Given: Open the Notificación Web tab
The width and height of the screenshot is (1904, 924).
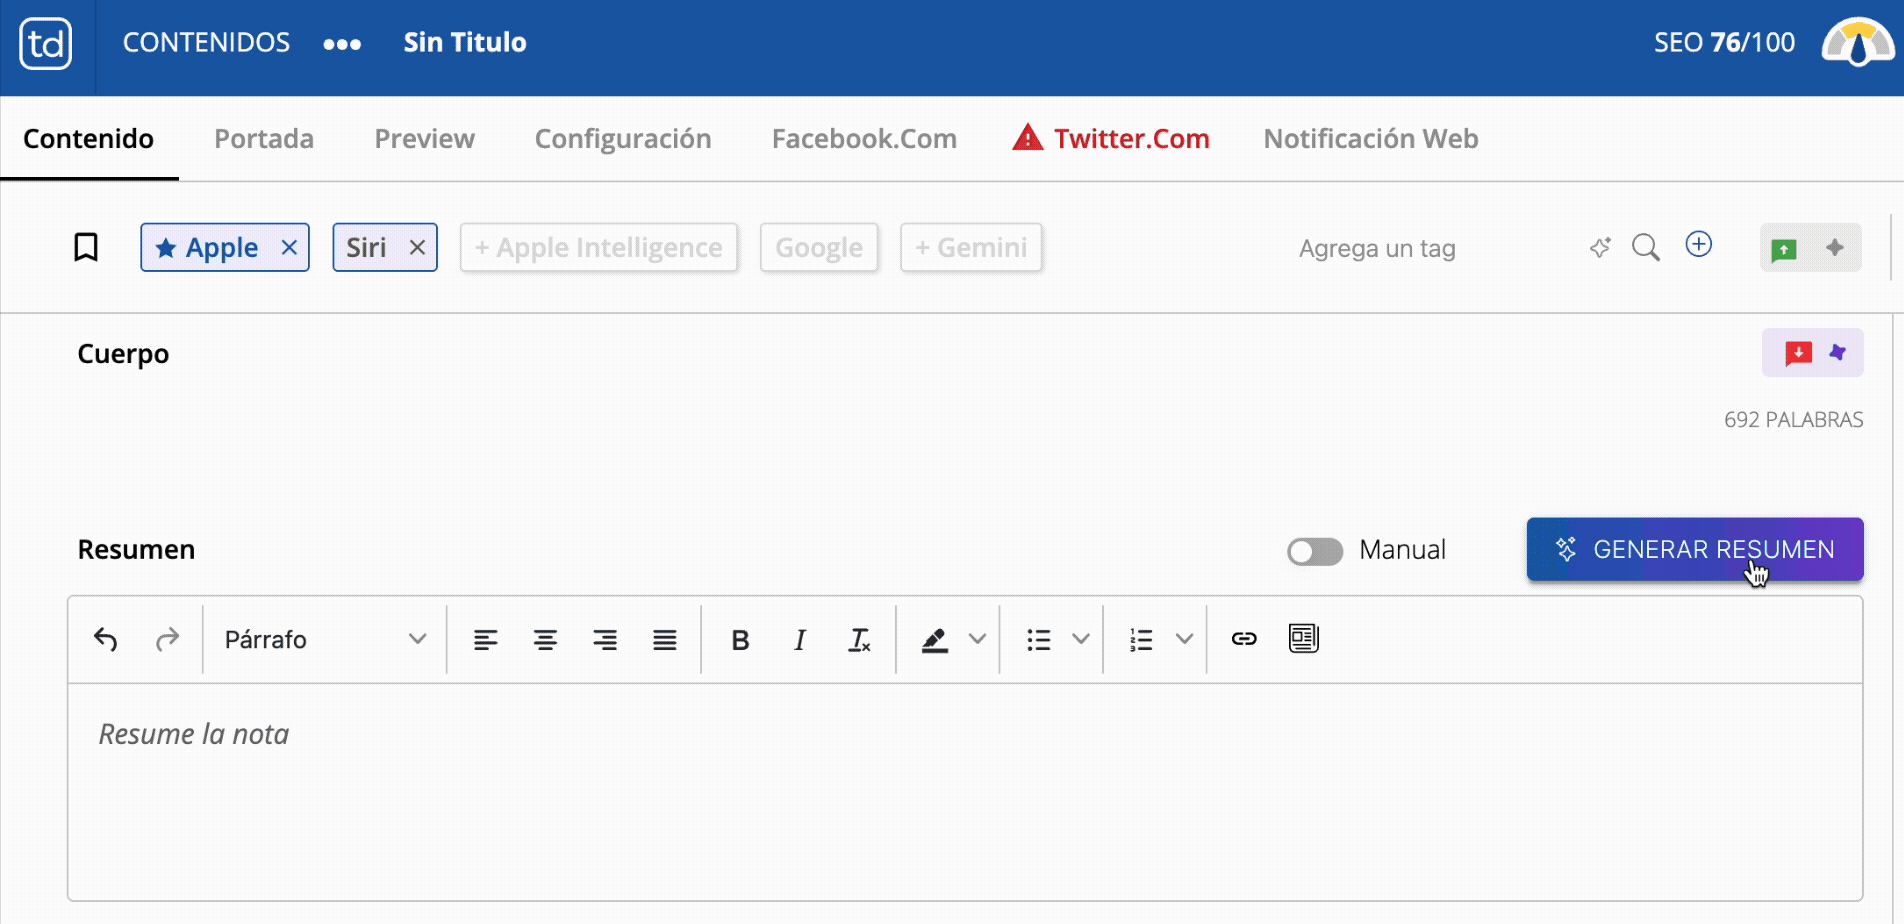Looking at the screenshot, I should 1371,139.
